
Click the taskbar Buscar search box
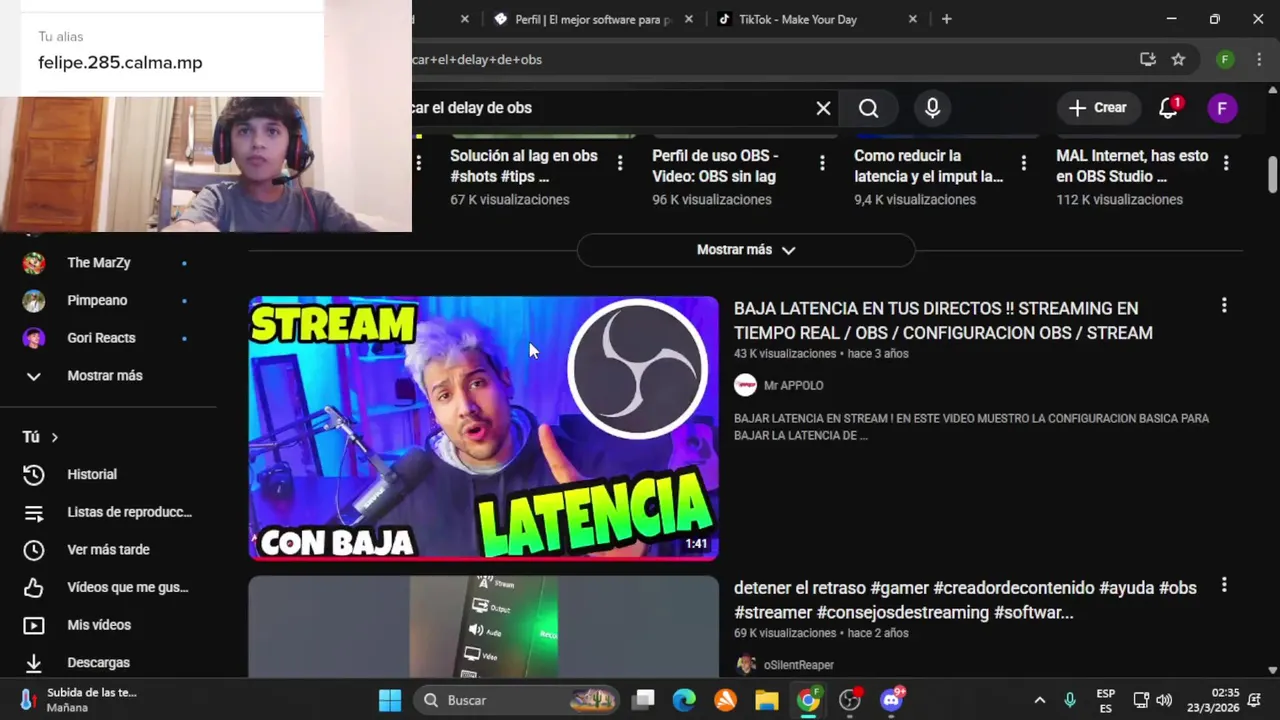(x=518, y=700)
